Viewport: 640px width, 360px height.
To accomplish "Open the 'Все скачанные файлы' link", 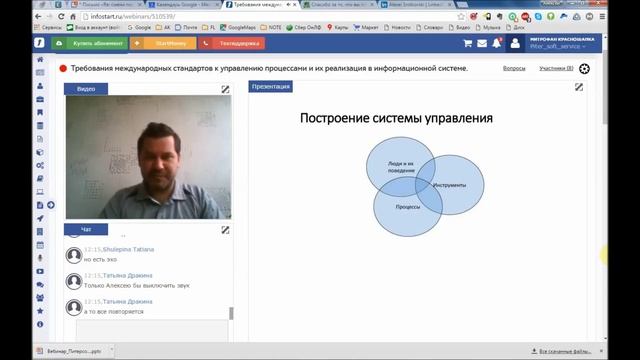I will pyautogui.click(x=562, y=351).
